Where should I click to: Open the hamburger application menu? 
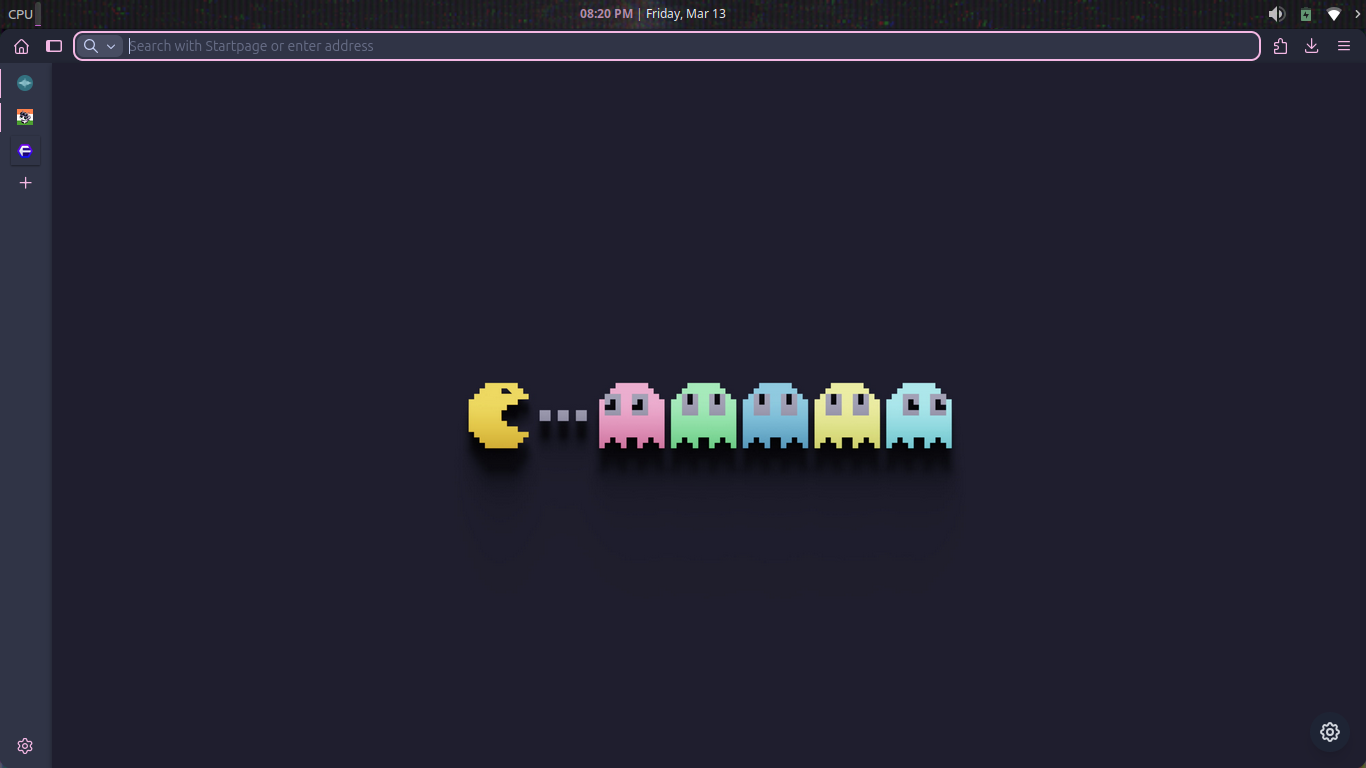click(x=1344, y=46)
